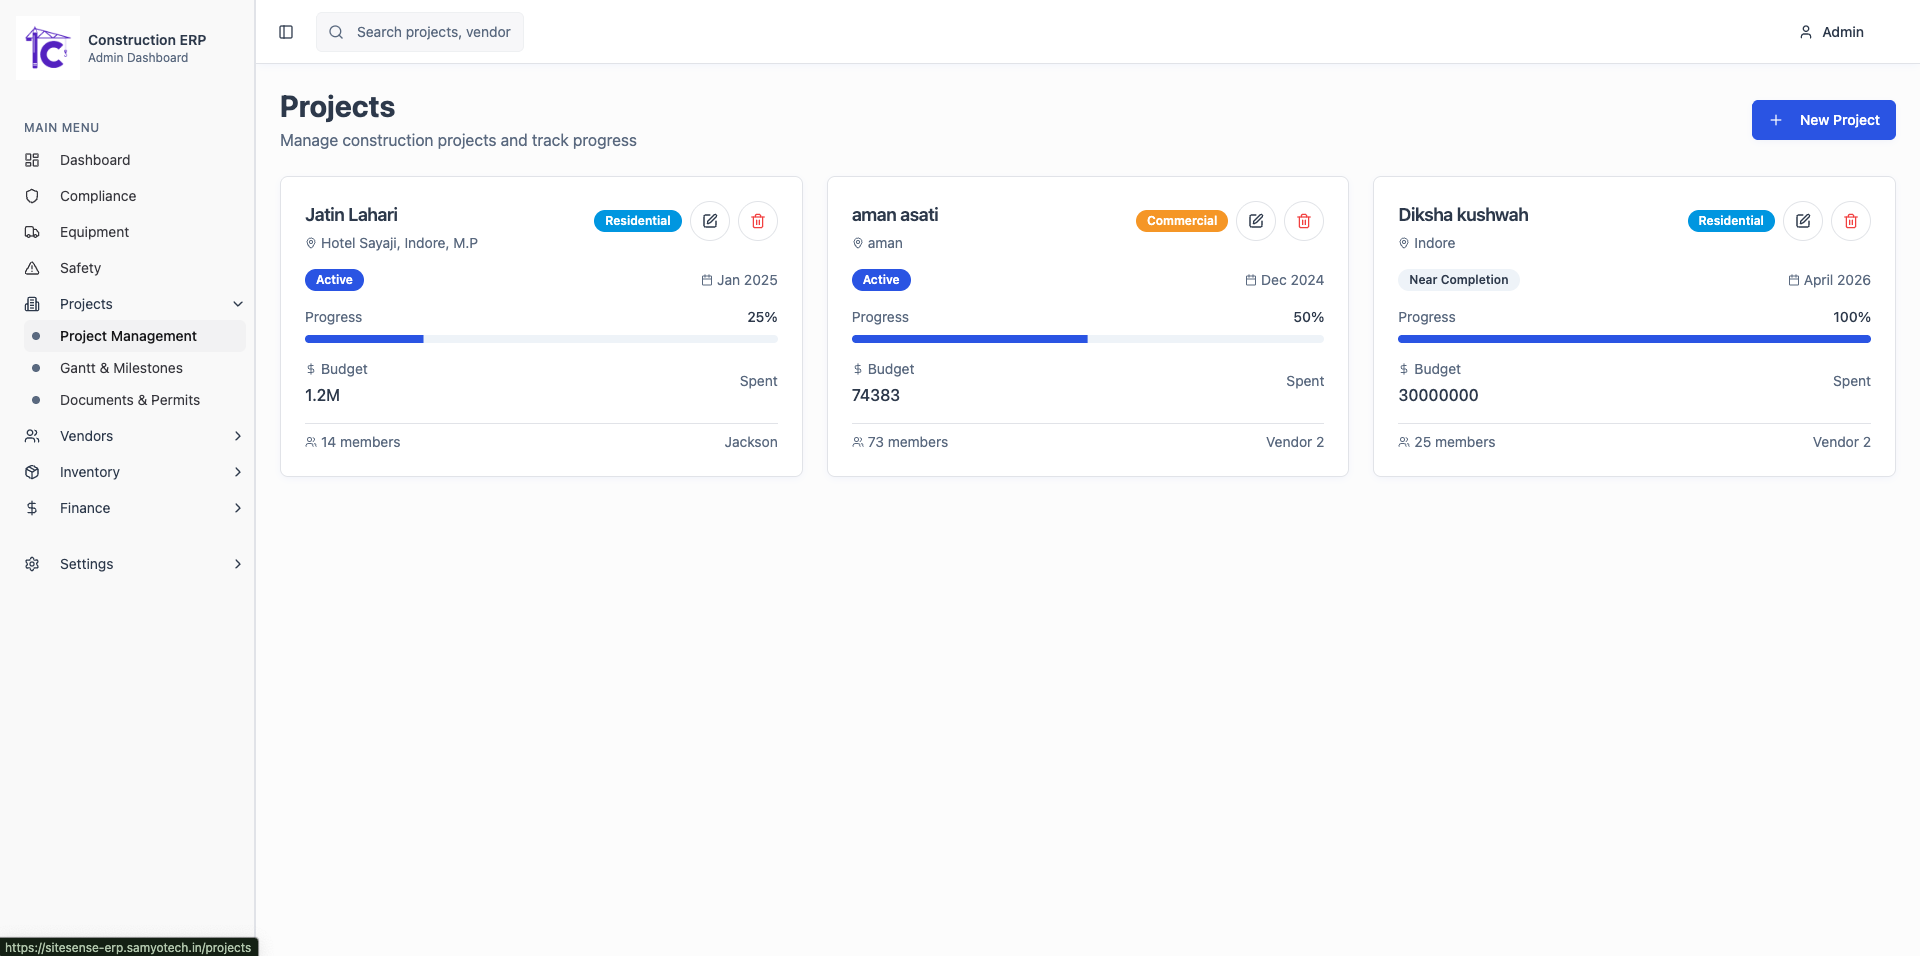
Task: Edit the aman asati project
Action: click(x=1256, y=221)
